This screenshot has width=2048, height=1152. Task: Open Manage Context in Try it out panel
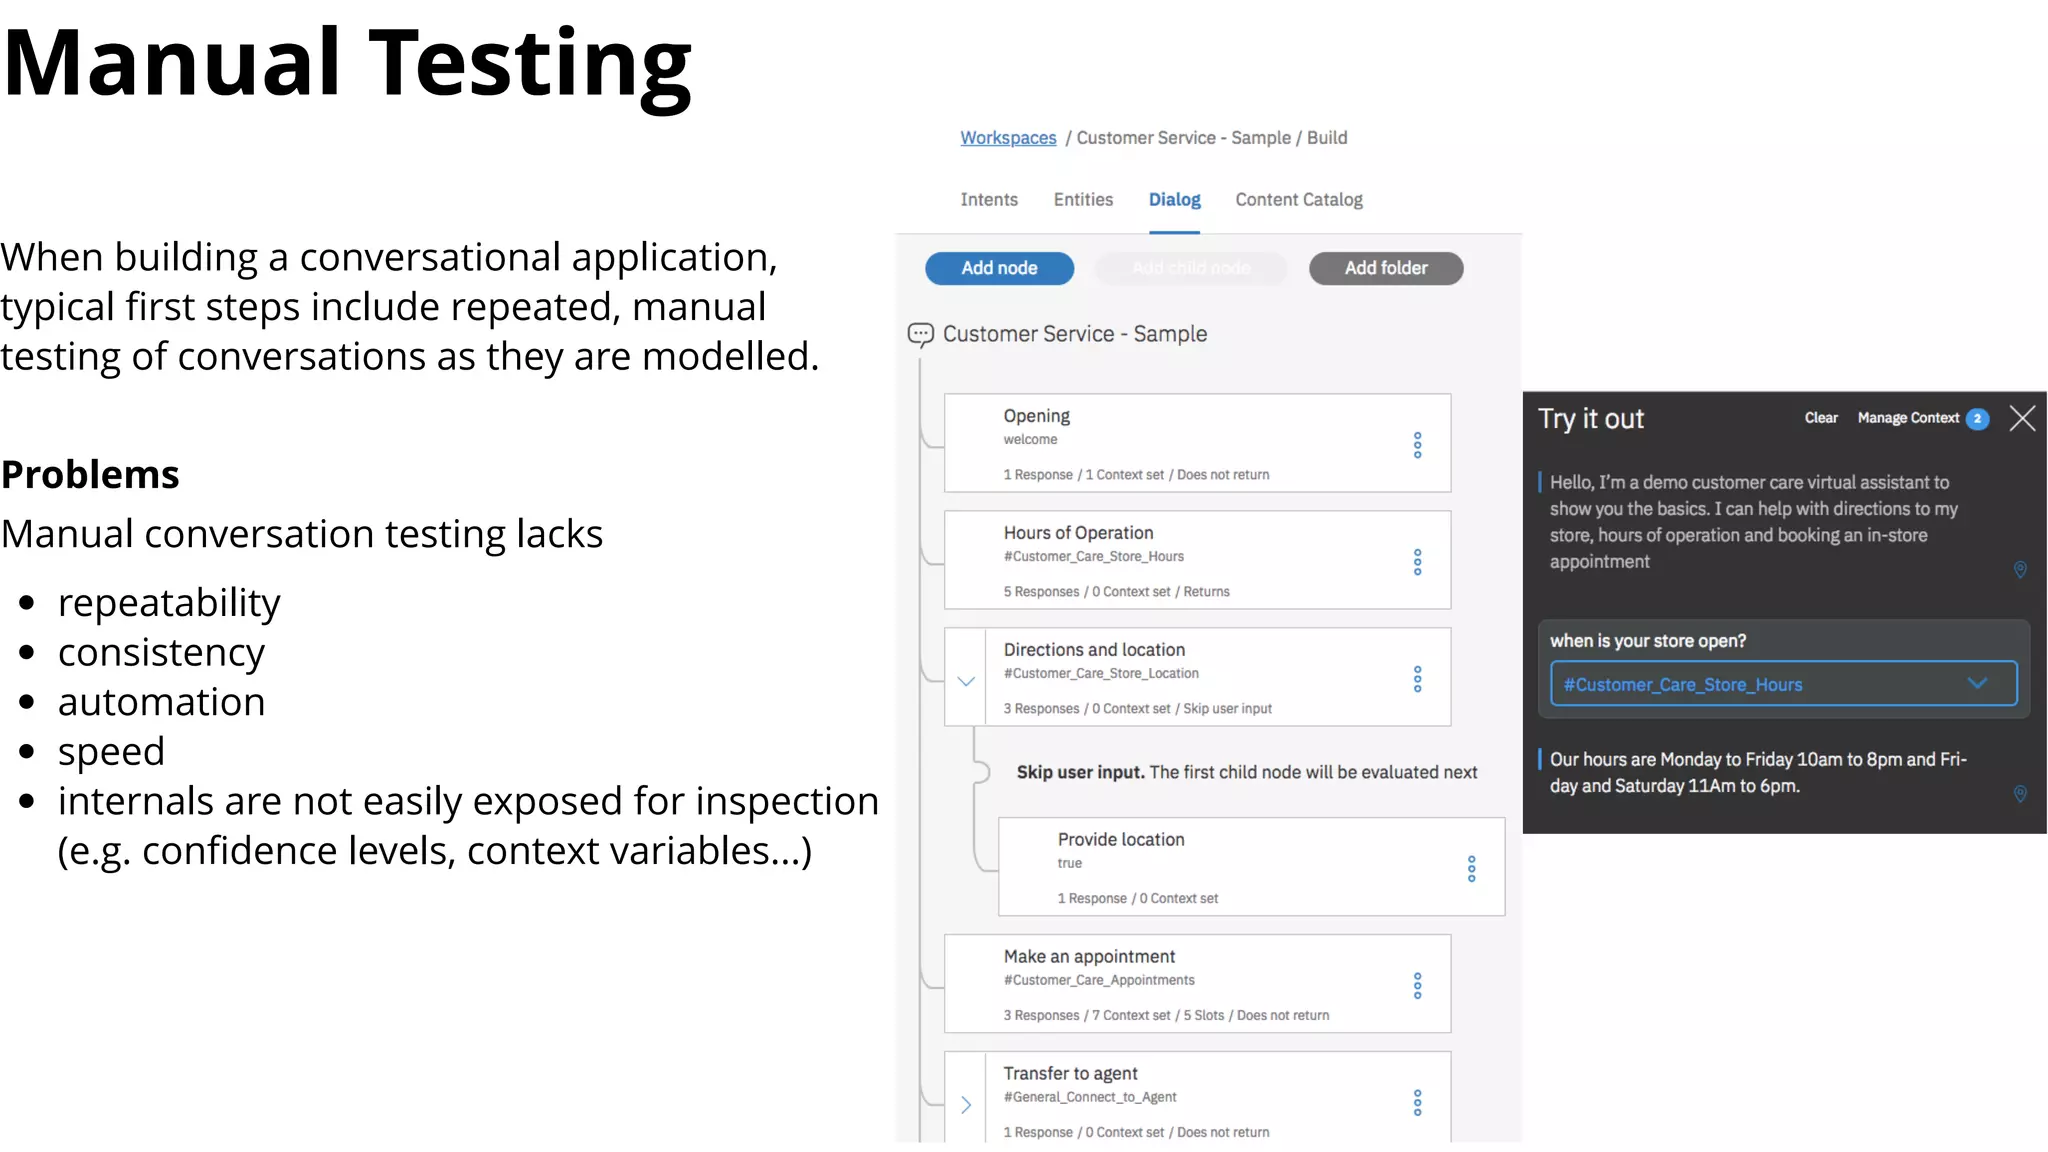[1908, 418]
